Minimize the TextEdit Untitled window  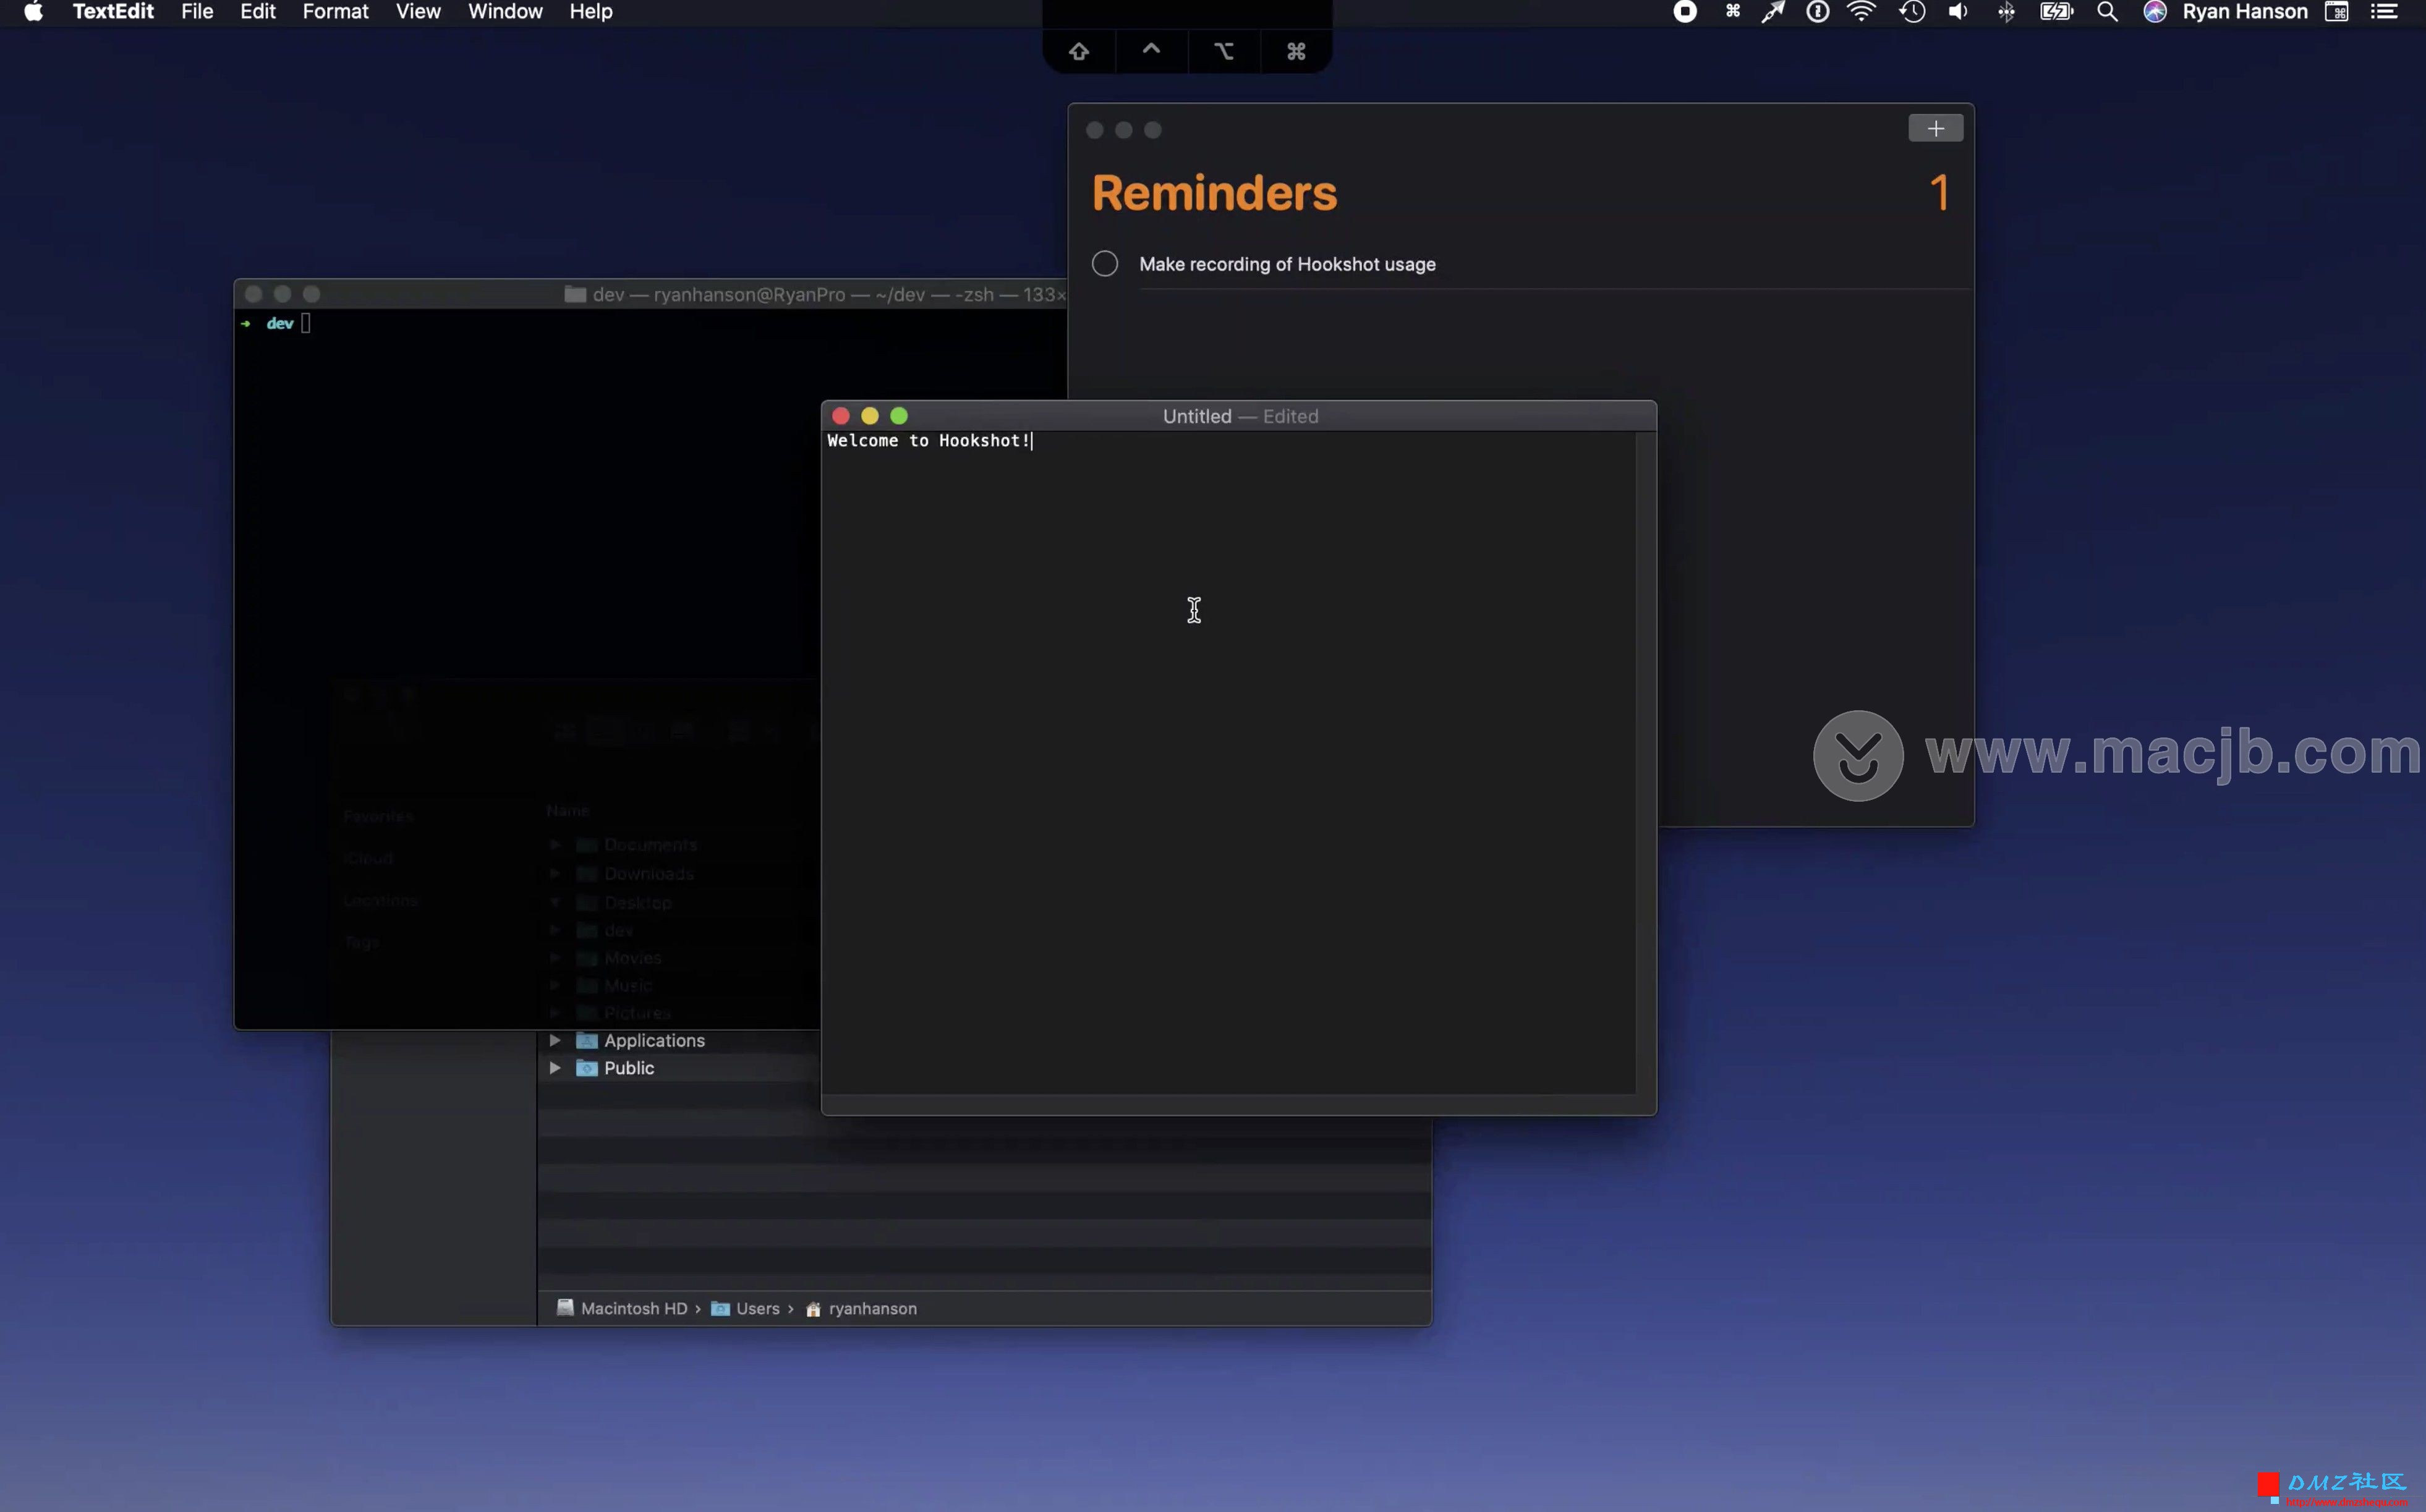tap(869, 416)
